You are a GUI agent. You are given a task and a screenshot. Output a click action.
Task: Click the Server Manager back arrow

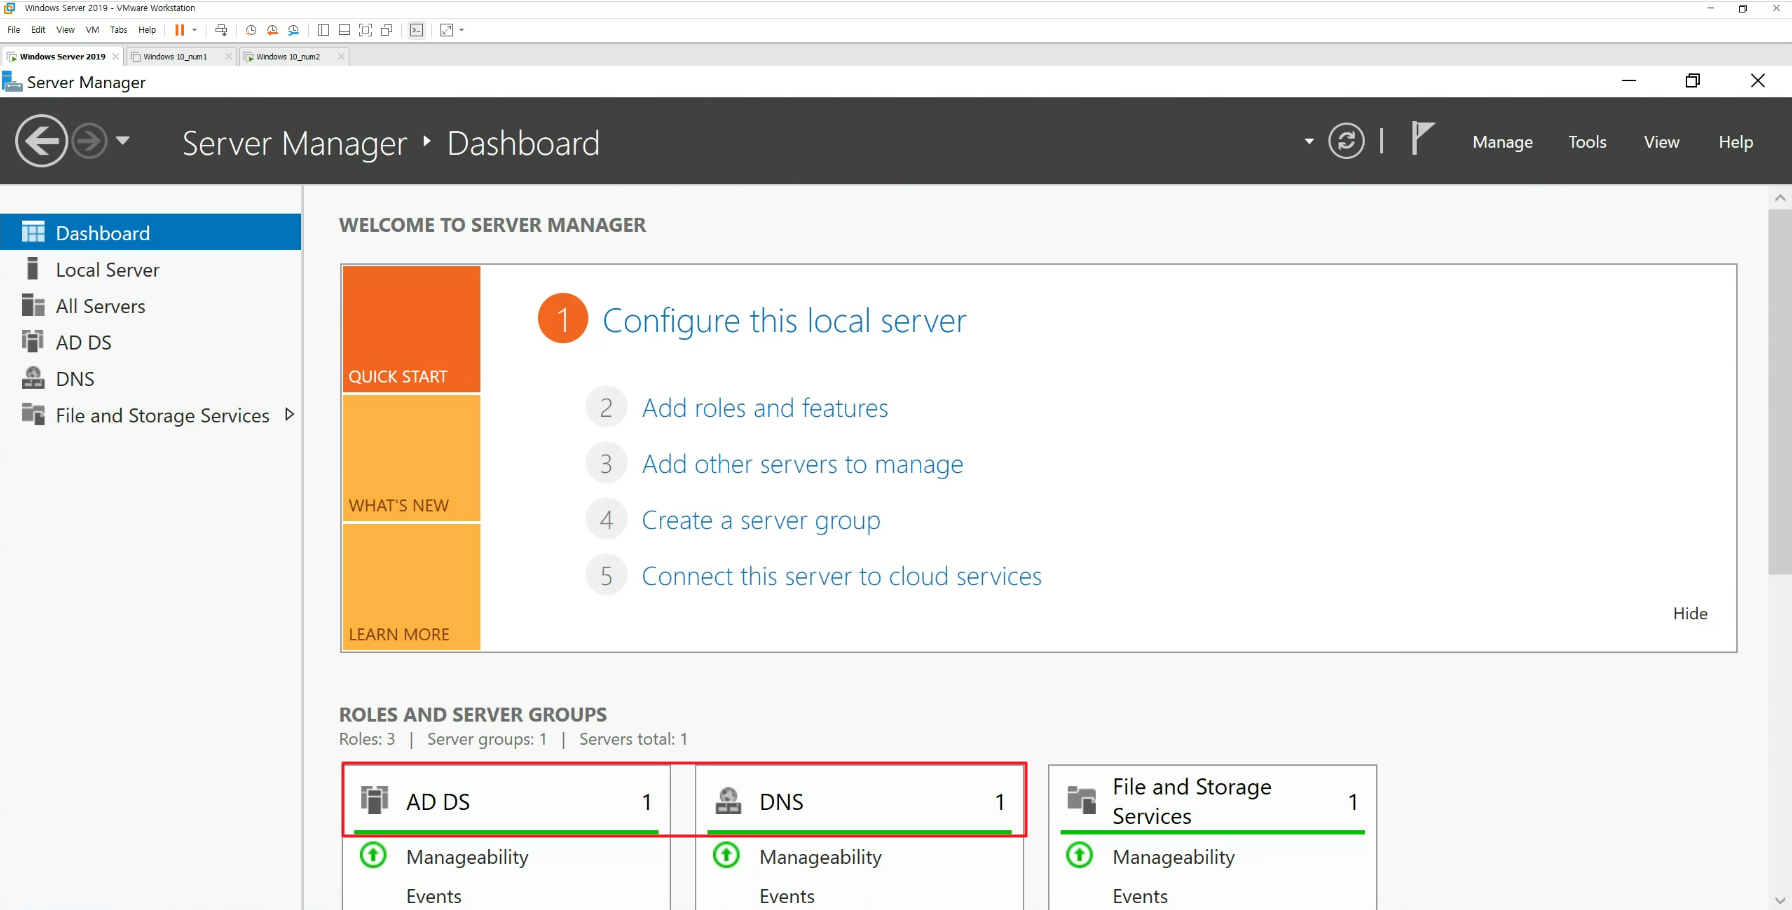click(x=41, y=141)
